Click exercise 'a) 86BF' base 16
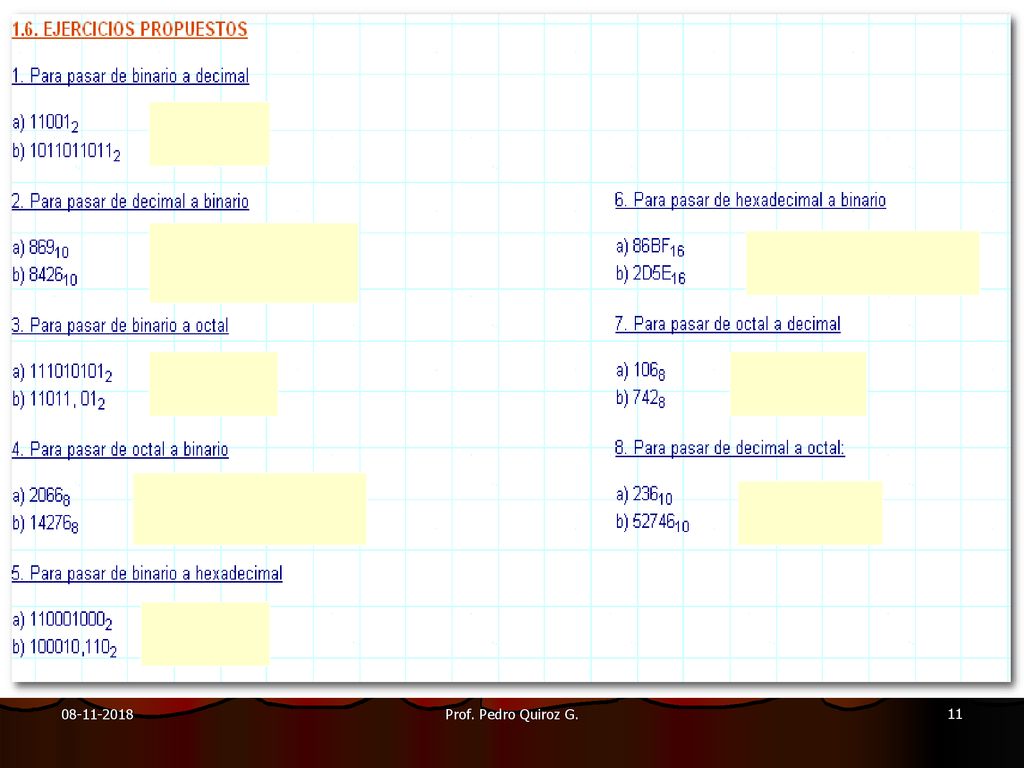 (x=650, y=247)
